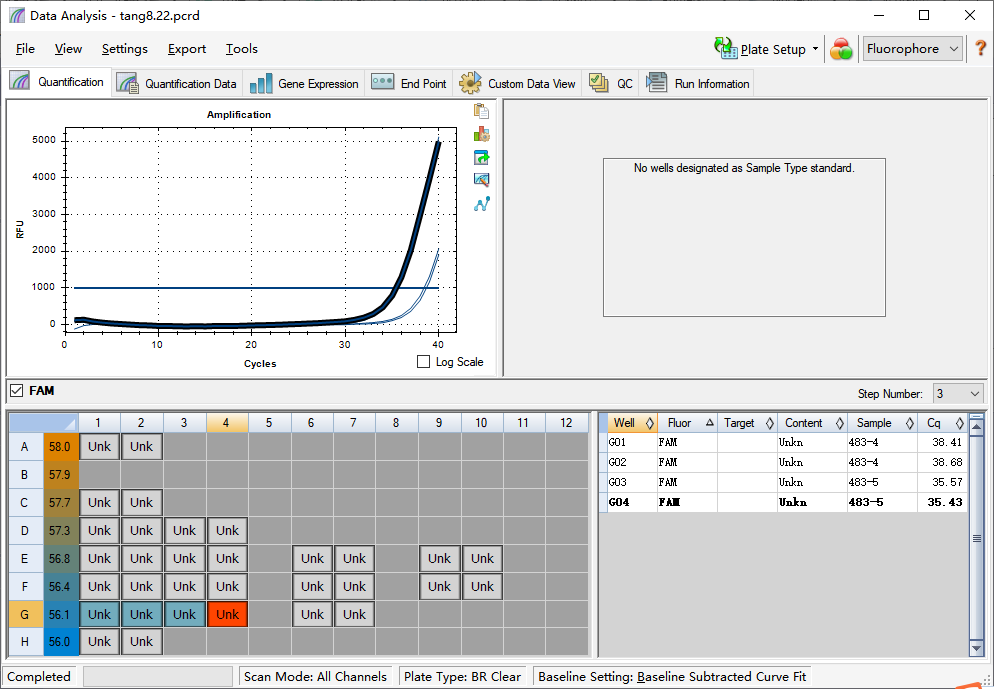Click the trace style curve icon

pyautogui.click(x=481, y=204)
